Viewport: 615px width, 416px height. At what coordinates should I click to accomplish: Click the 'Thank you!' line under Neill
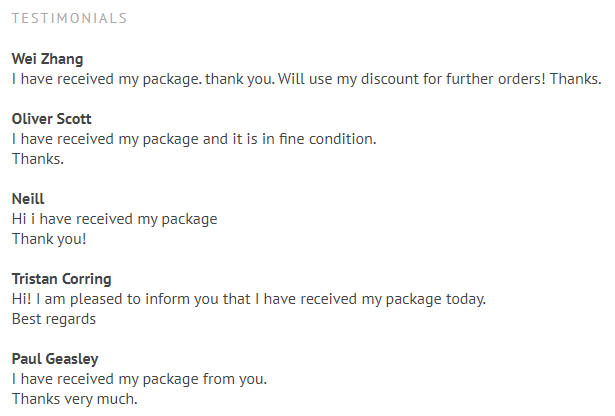[49, 239]
